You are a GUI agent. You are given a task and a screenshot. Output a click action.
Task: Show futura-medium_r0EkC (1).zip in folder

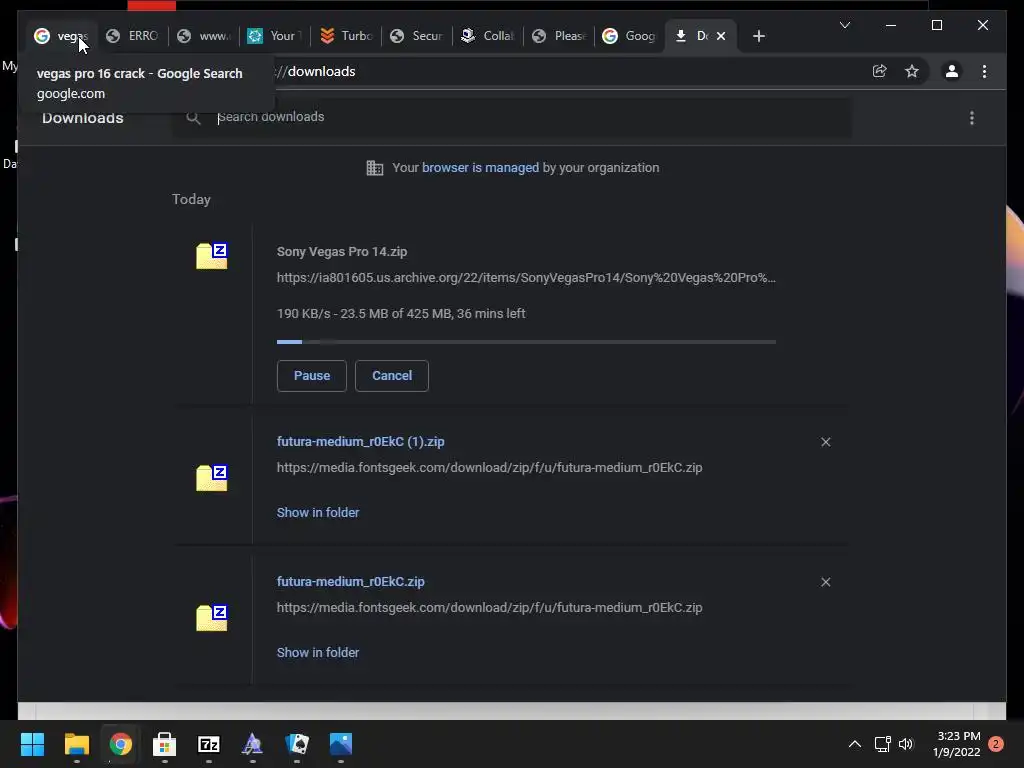point(317,513)
